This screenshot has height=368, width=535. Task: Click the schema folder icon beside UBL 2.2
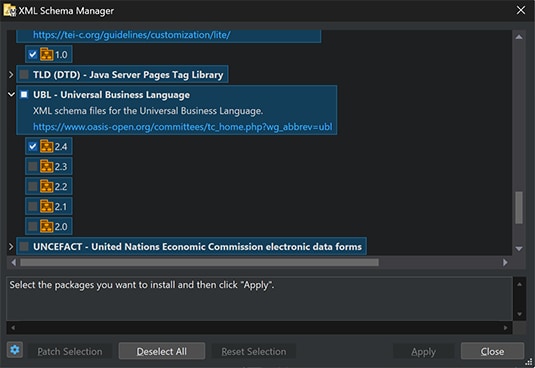click(47, 186)
